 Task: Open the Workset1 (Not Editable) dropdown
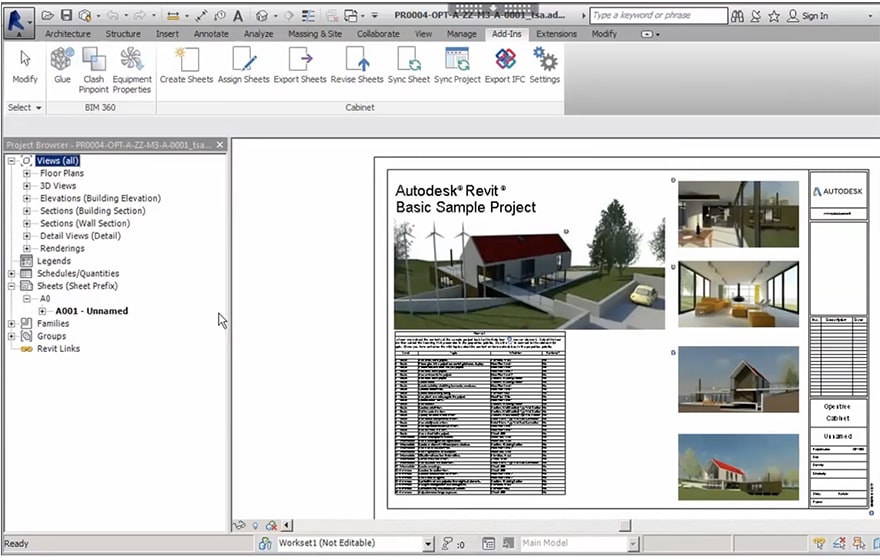(428, 543)
